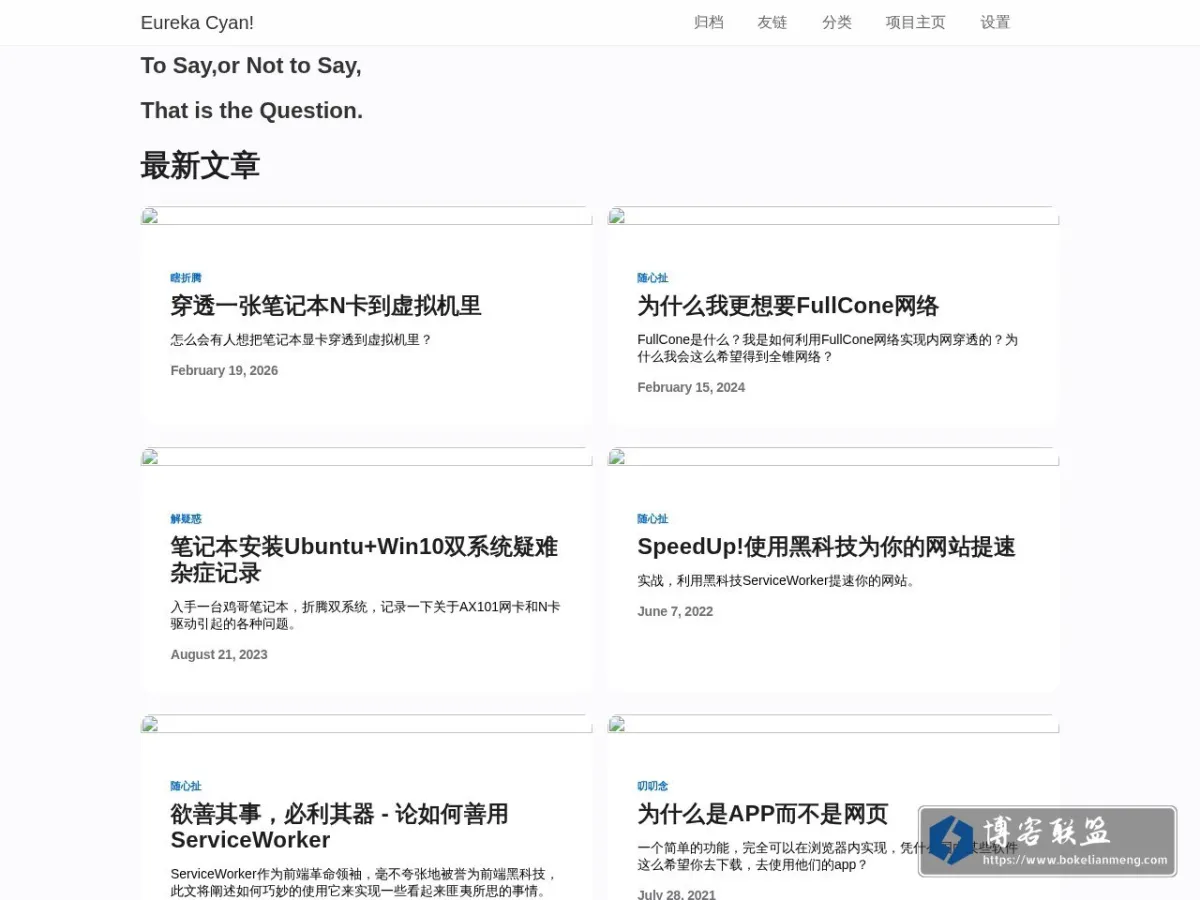The image size is (1200, 900).
Task: Click the That is the Question. line
Action: coord(252,111)
